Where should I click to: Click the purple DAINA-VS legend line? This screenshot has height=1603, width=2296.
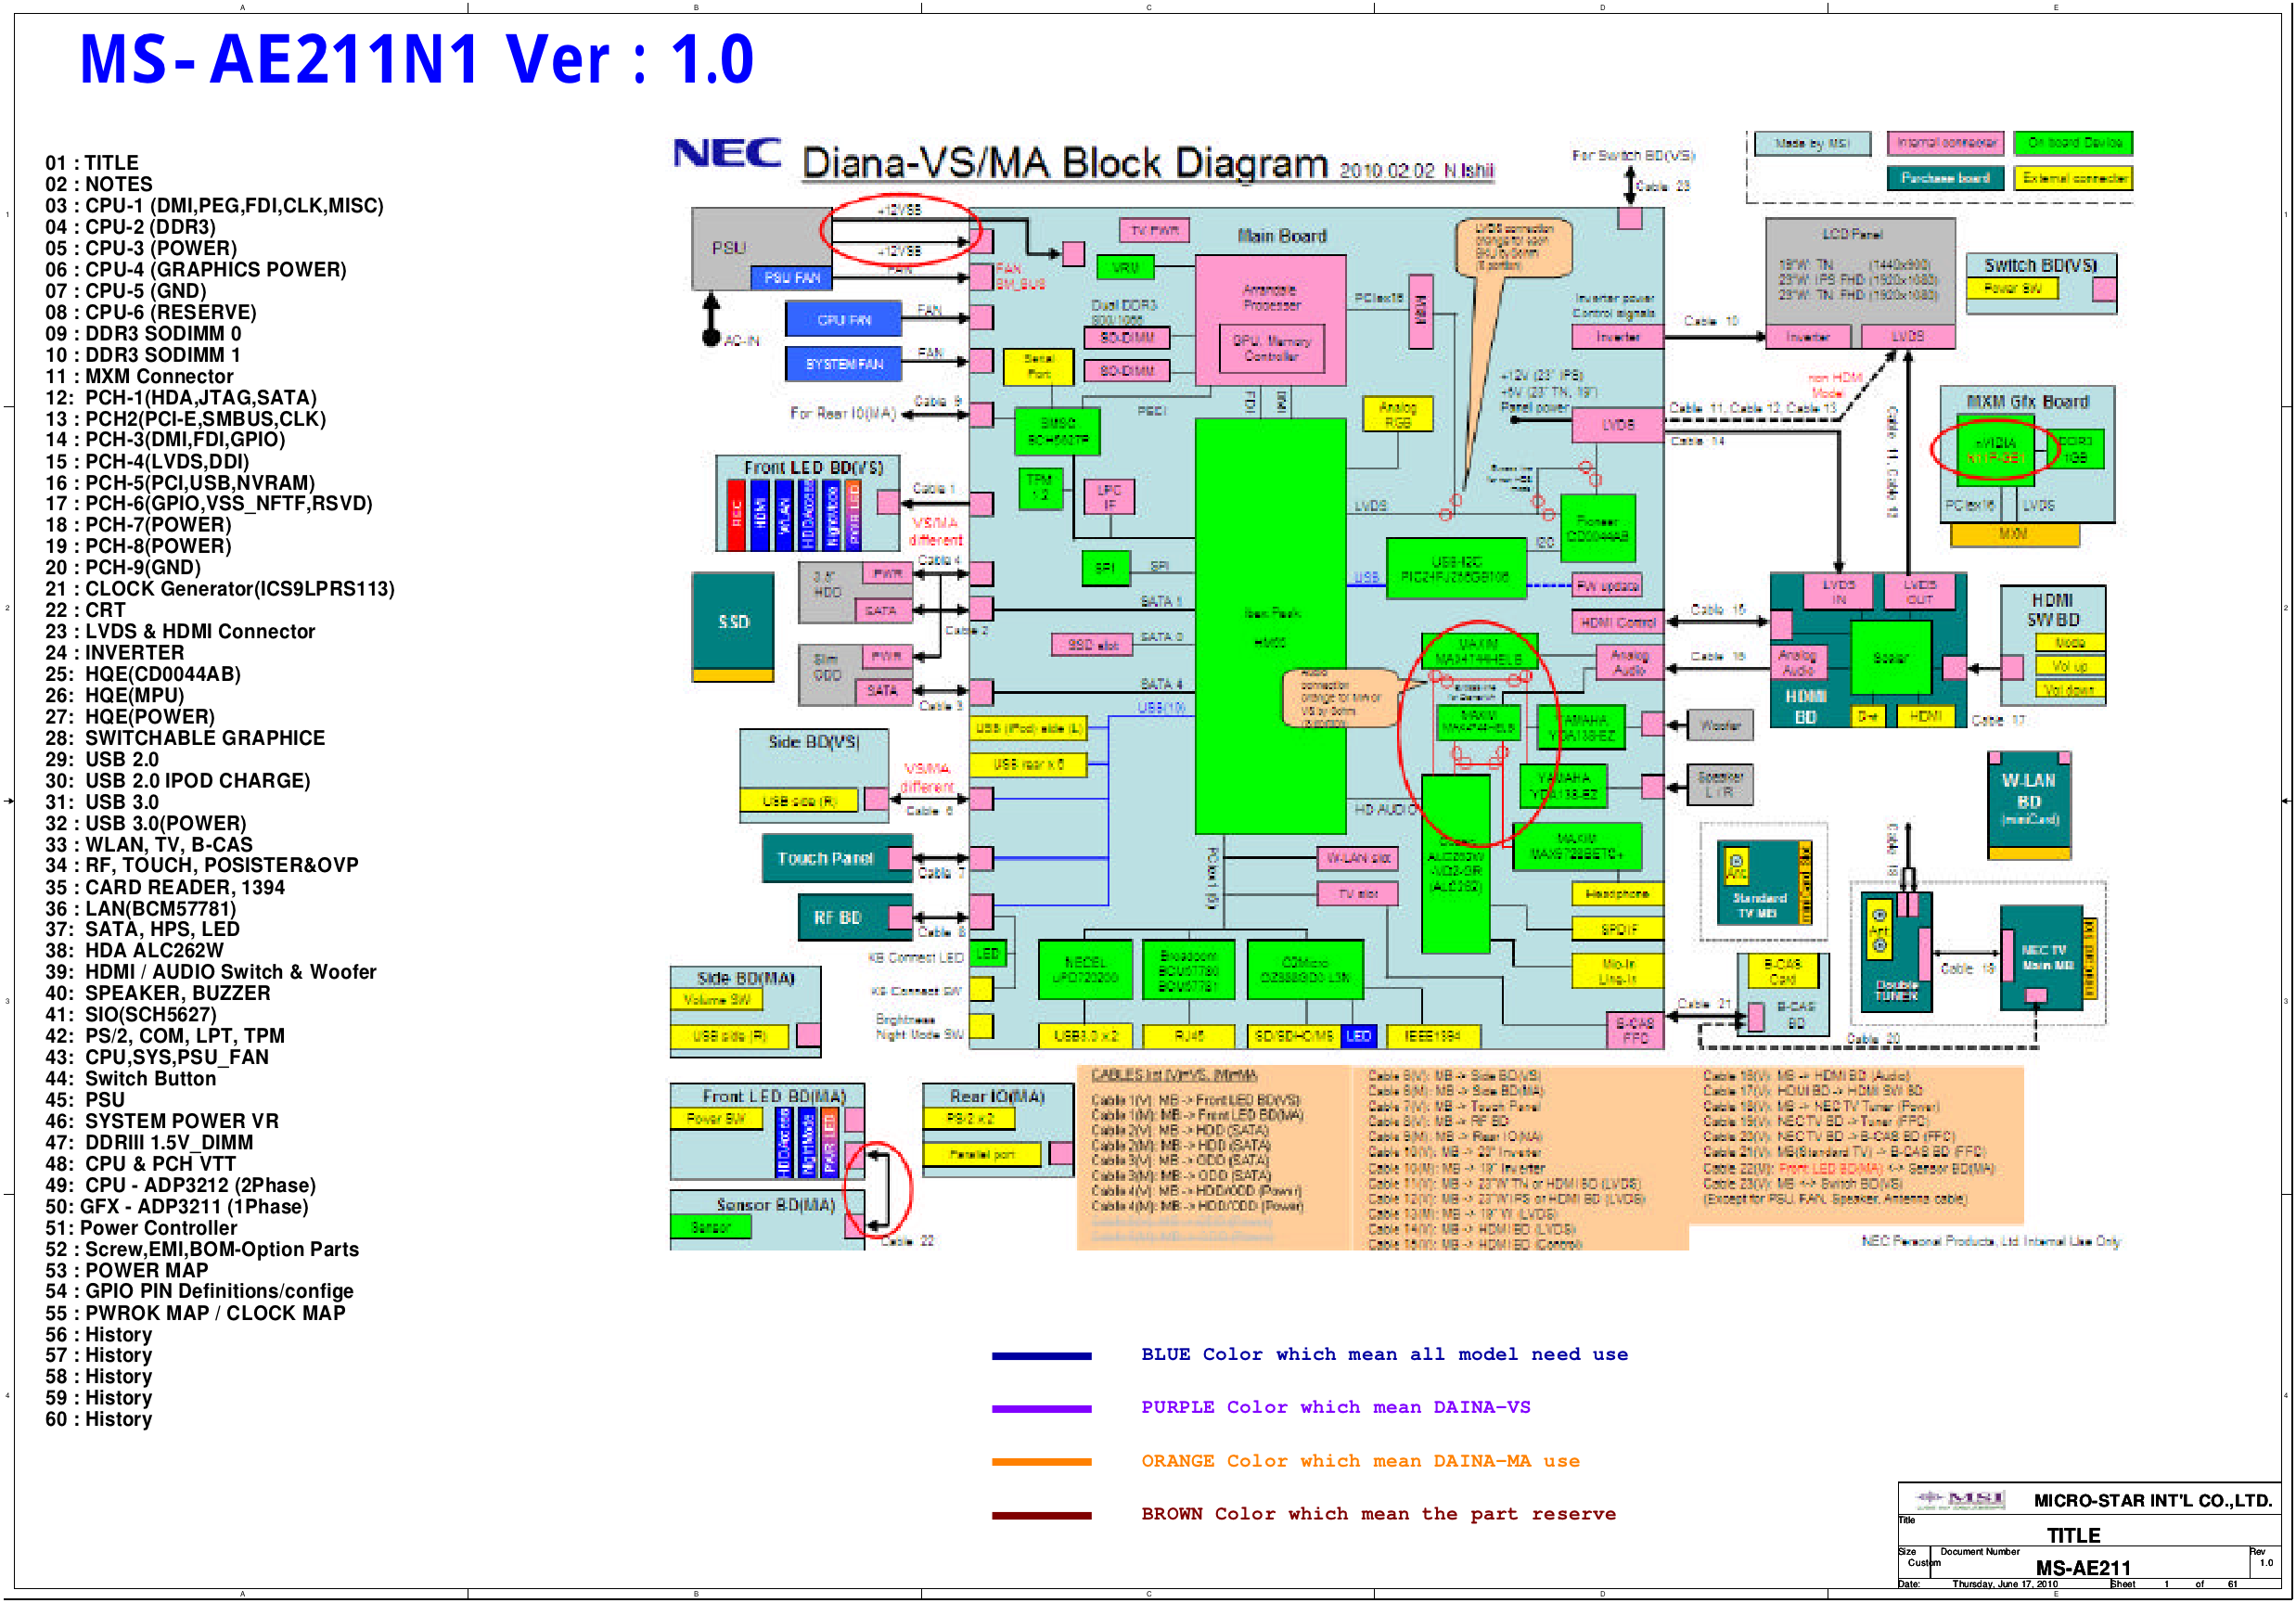[1041, 1409]
